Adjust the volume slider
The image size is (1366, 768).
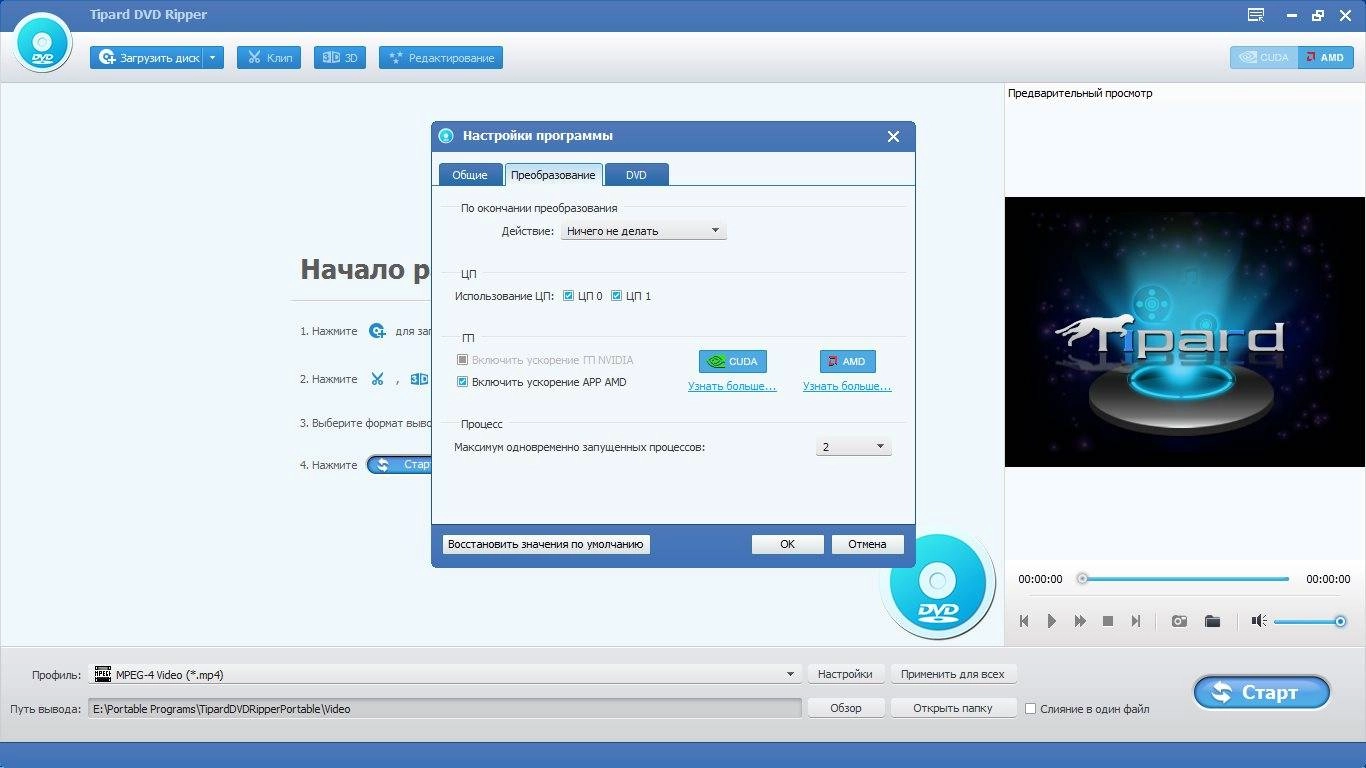1309,622
